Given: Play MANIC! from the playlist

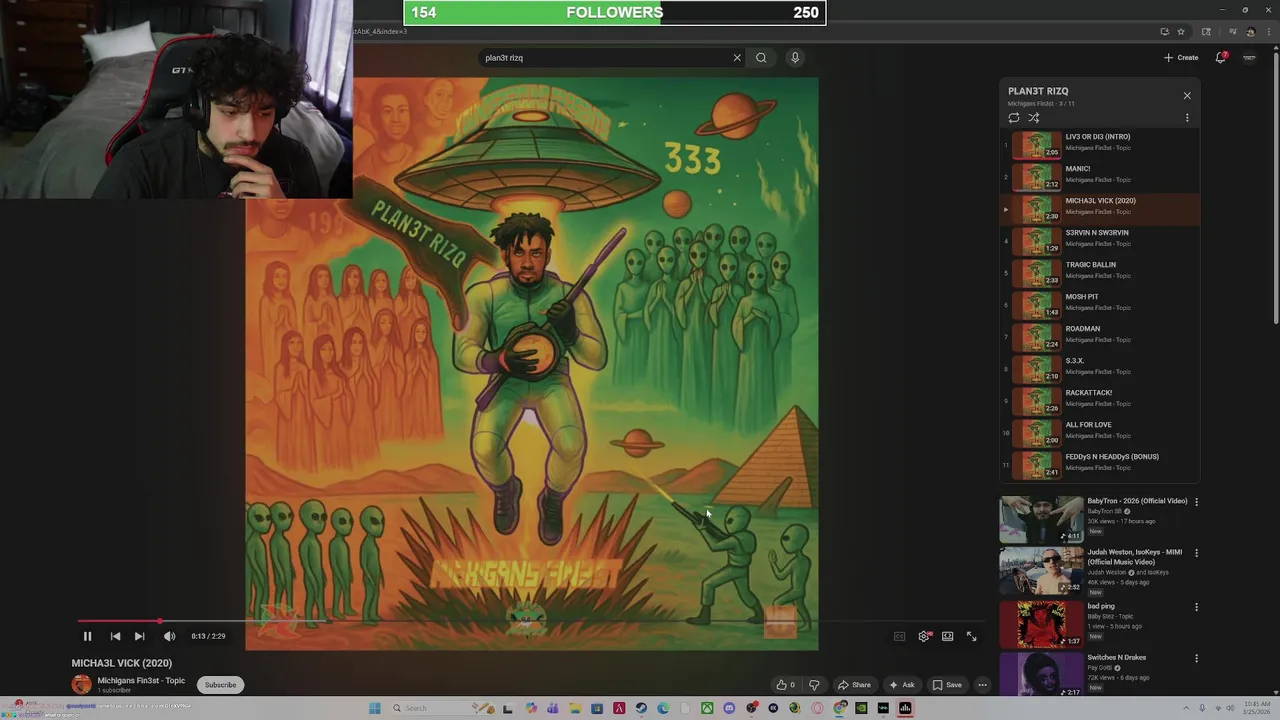Looking at the screenshot, I should click(x=1100, y=177).
